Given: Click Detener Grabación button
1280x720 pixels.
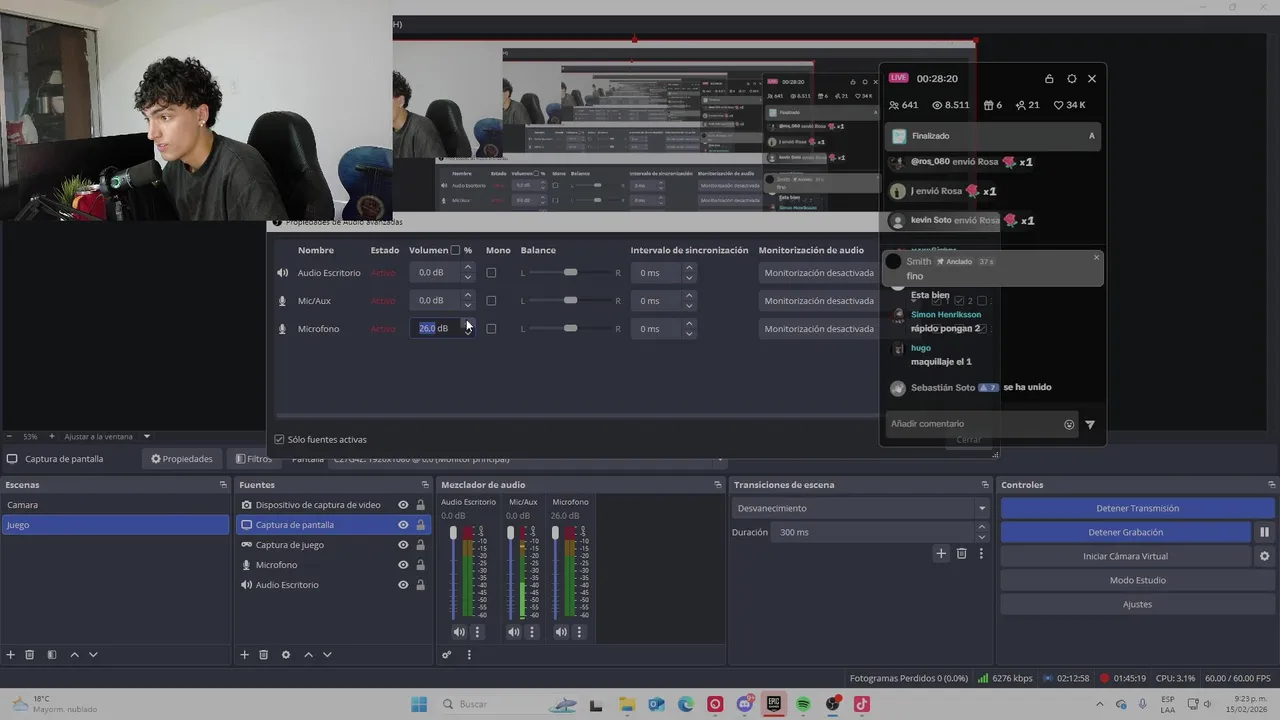Looking at the screenshot, I should (1125, 532).
